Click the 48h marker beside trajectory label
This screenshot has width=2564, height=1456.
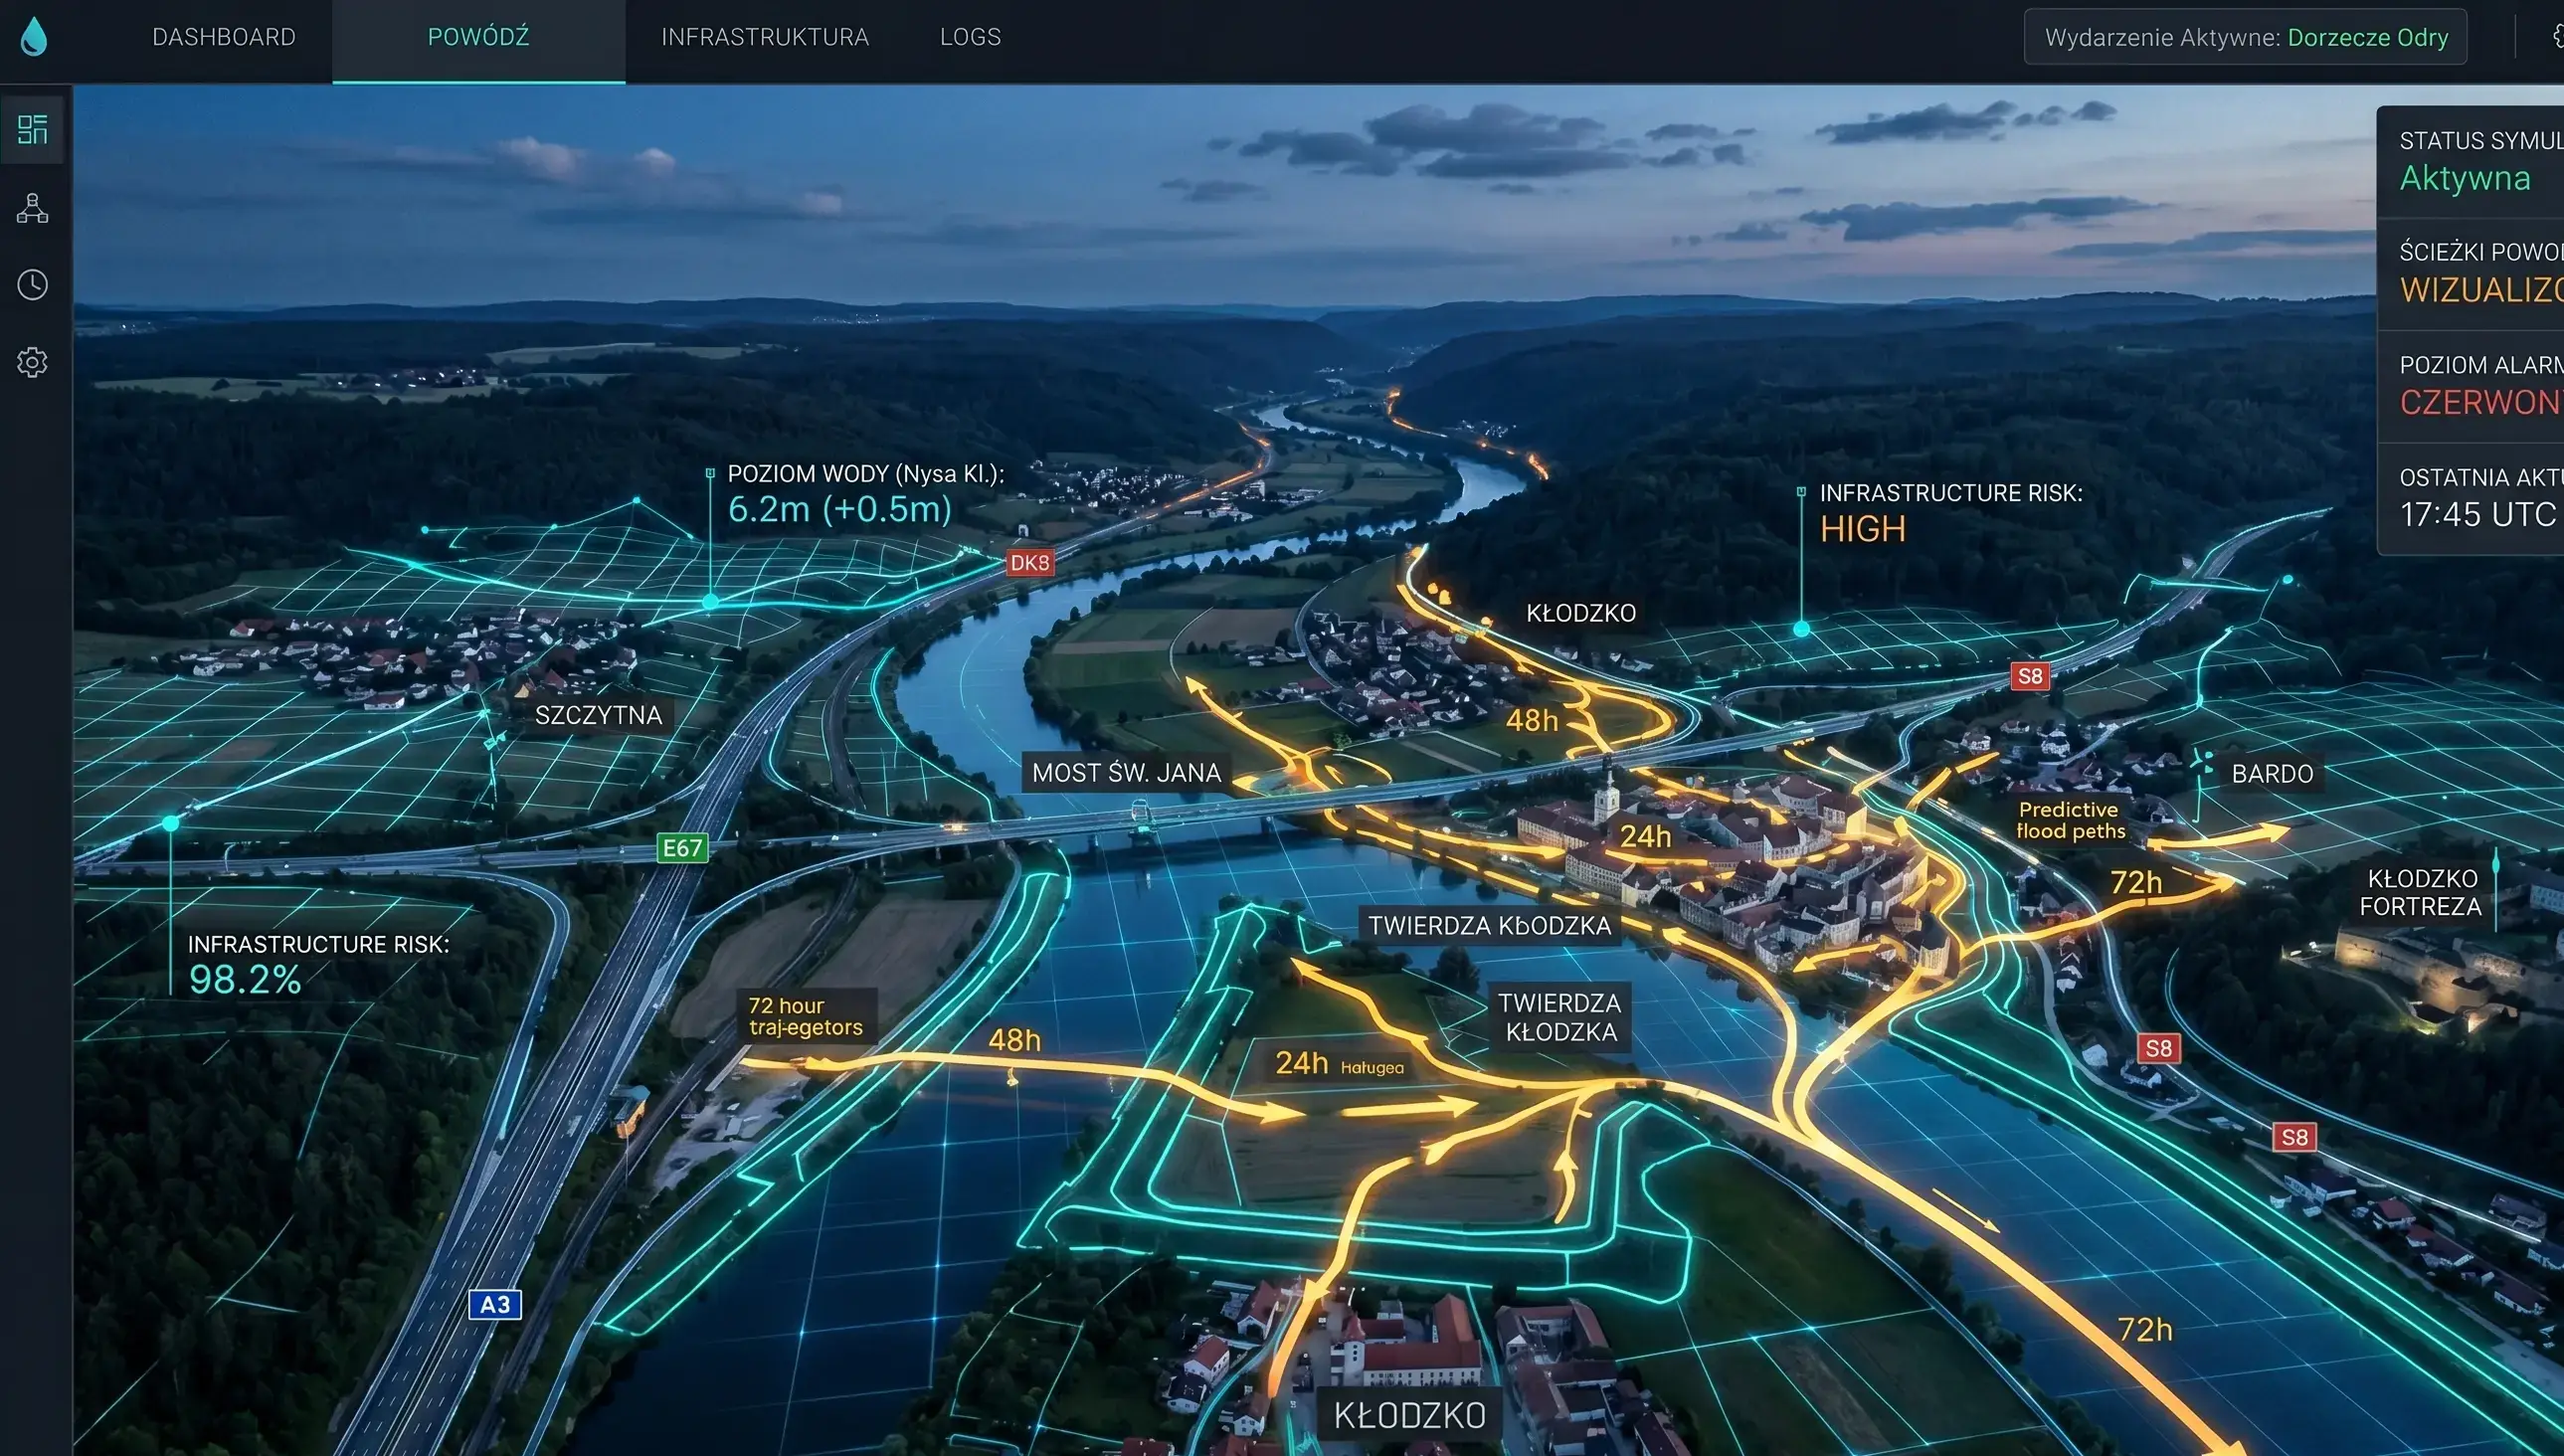tap(1014, 1040)
